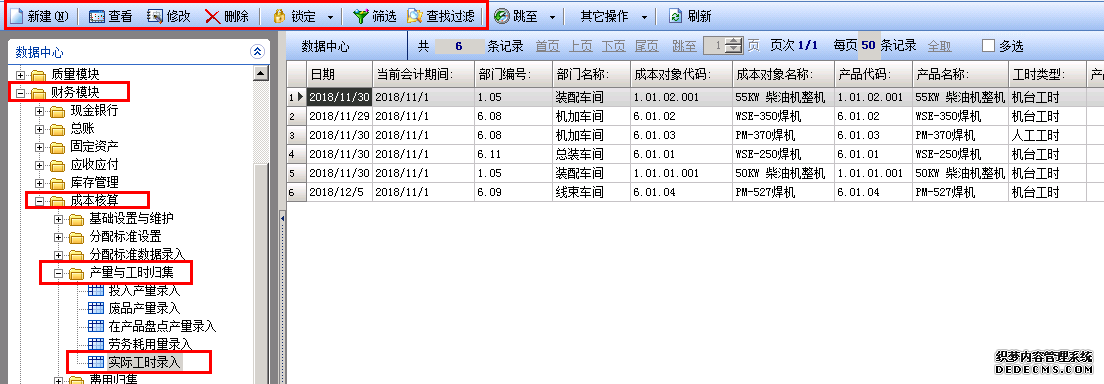Collapse the 产量与工时归集 tree node
Viewport: 1104px width, 384px height.
[59, 273]
